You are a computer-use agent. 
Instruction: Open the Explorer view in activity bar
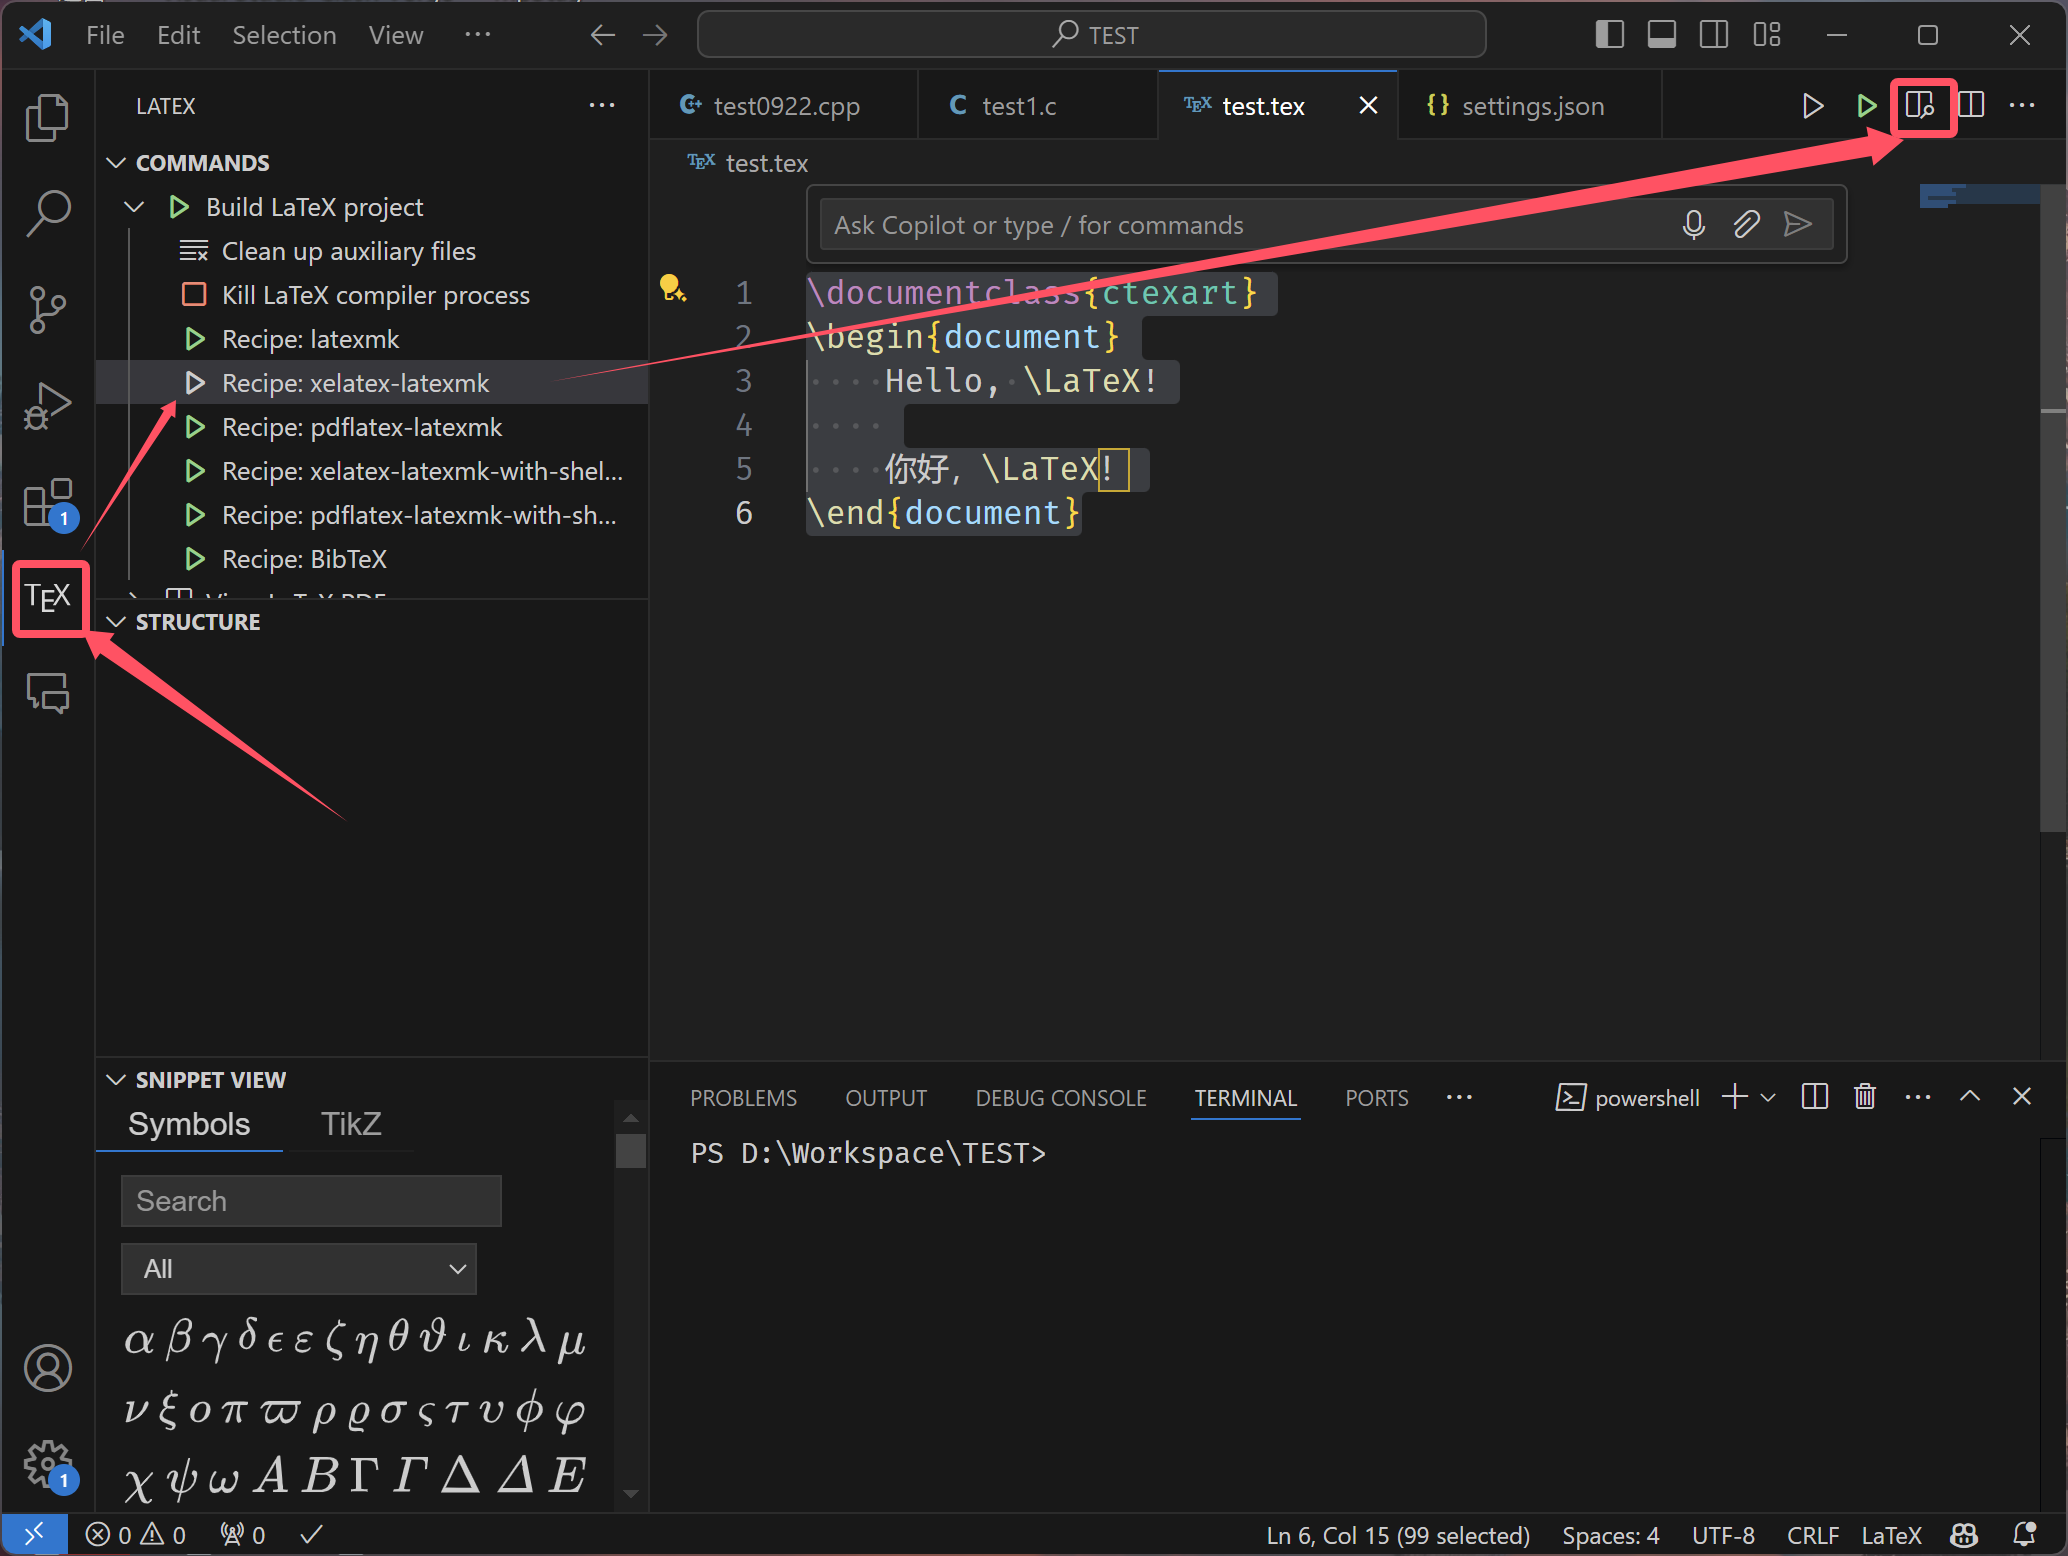coord(47,118)
